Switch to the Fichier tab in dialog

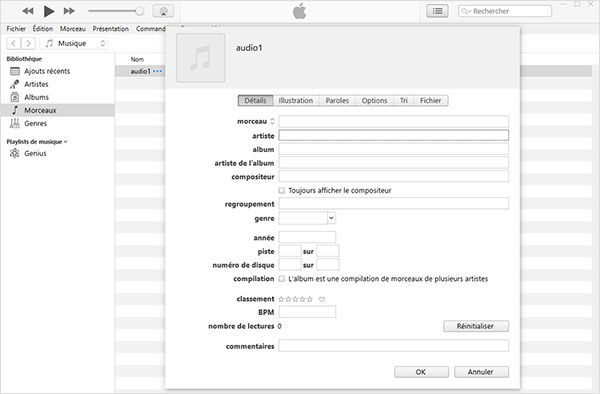tap(430, 101)
